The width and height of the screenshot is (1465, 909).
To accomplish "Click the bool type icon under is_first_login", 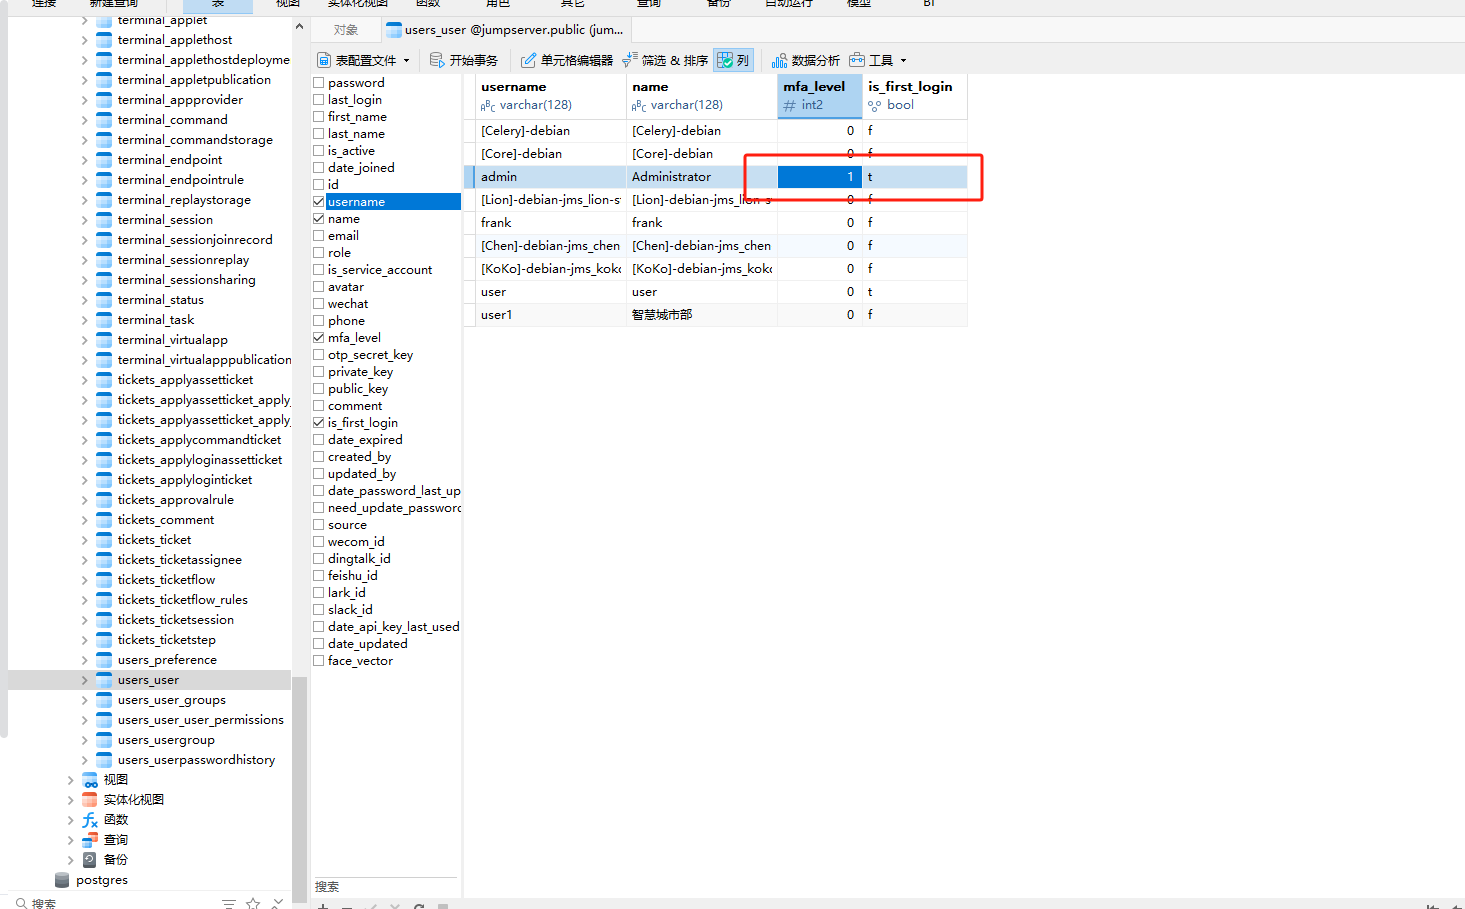I will (875, 105).
